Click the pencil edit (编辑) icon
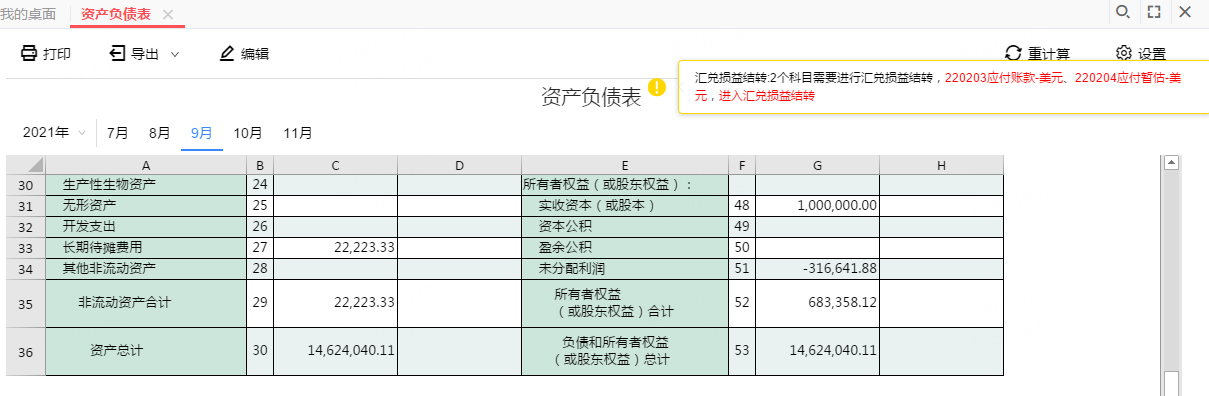The height and width of the screenshot is (396, 1209). [x=227, y=54]
